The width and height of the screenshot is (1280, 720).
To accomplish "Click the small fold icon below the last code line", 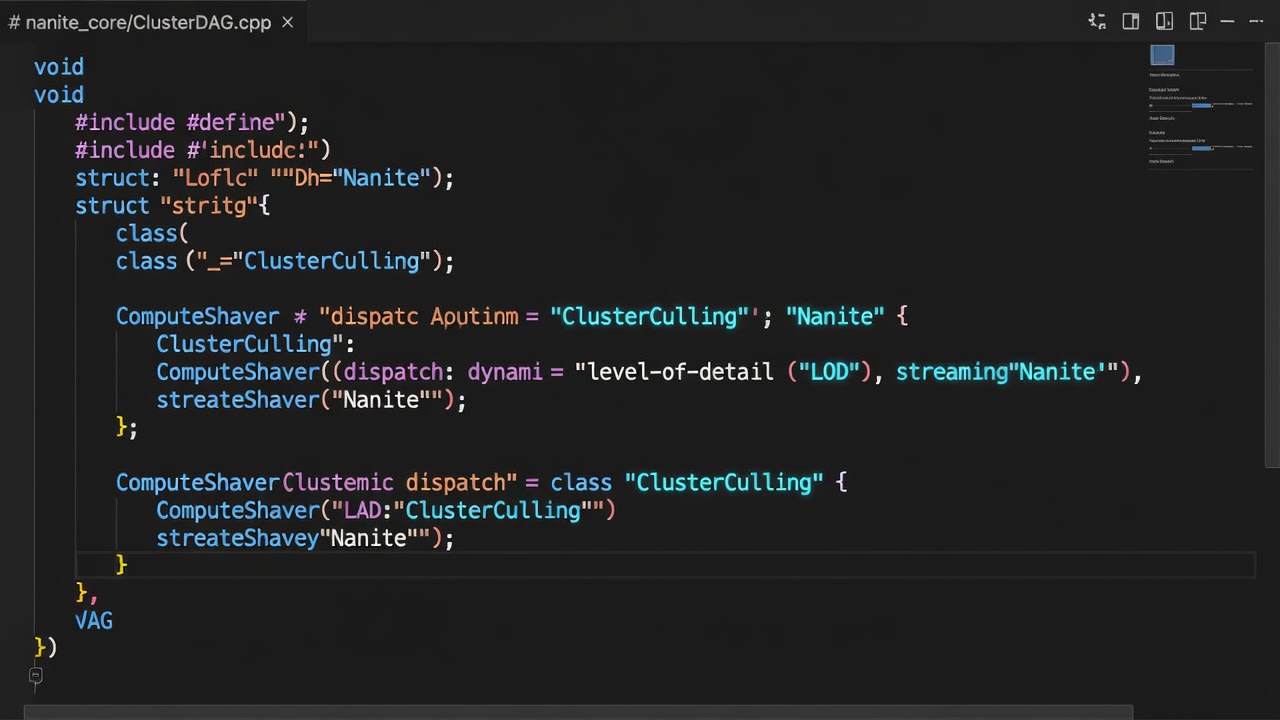I will (x=35, y=676).
